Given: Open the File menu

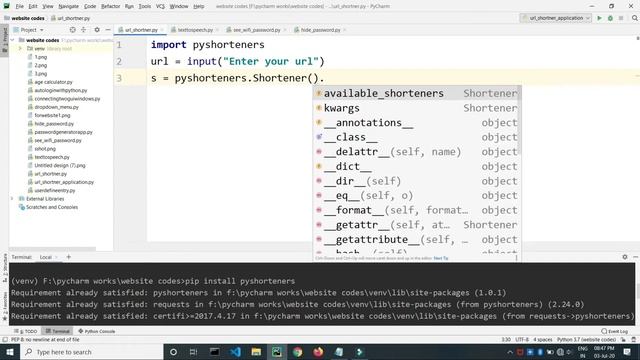Looking at the screenshot, I should [19, 6].
